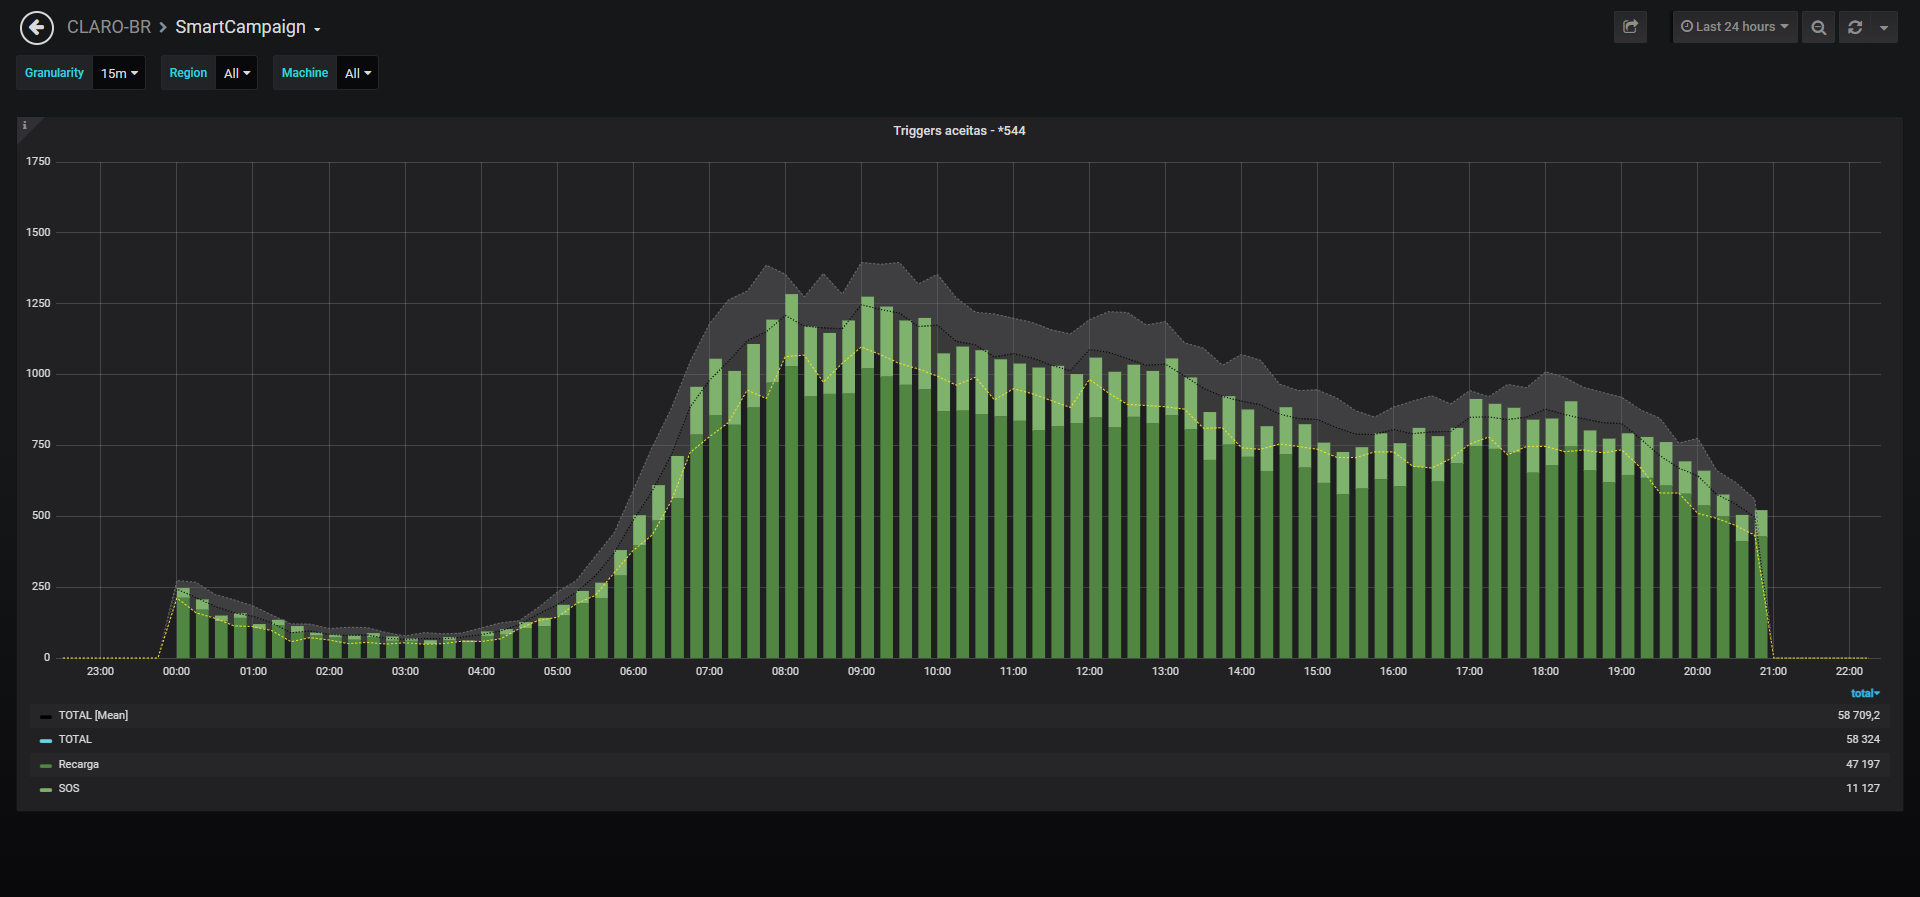Image resolution: width=1920 pixels, height=897 pixels.
Task: Sort legend by the total column header
Action: tap(1865, 693)
